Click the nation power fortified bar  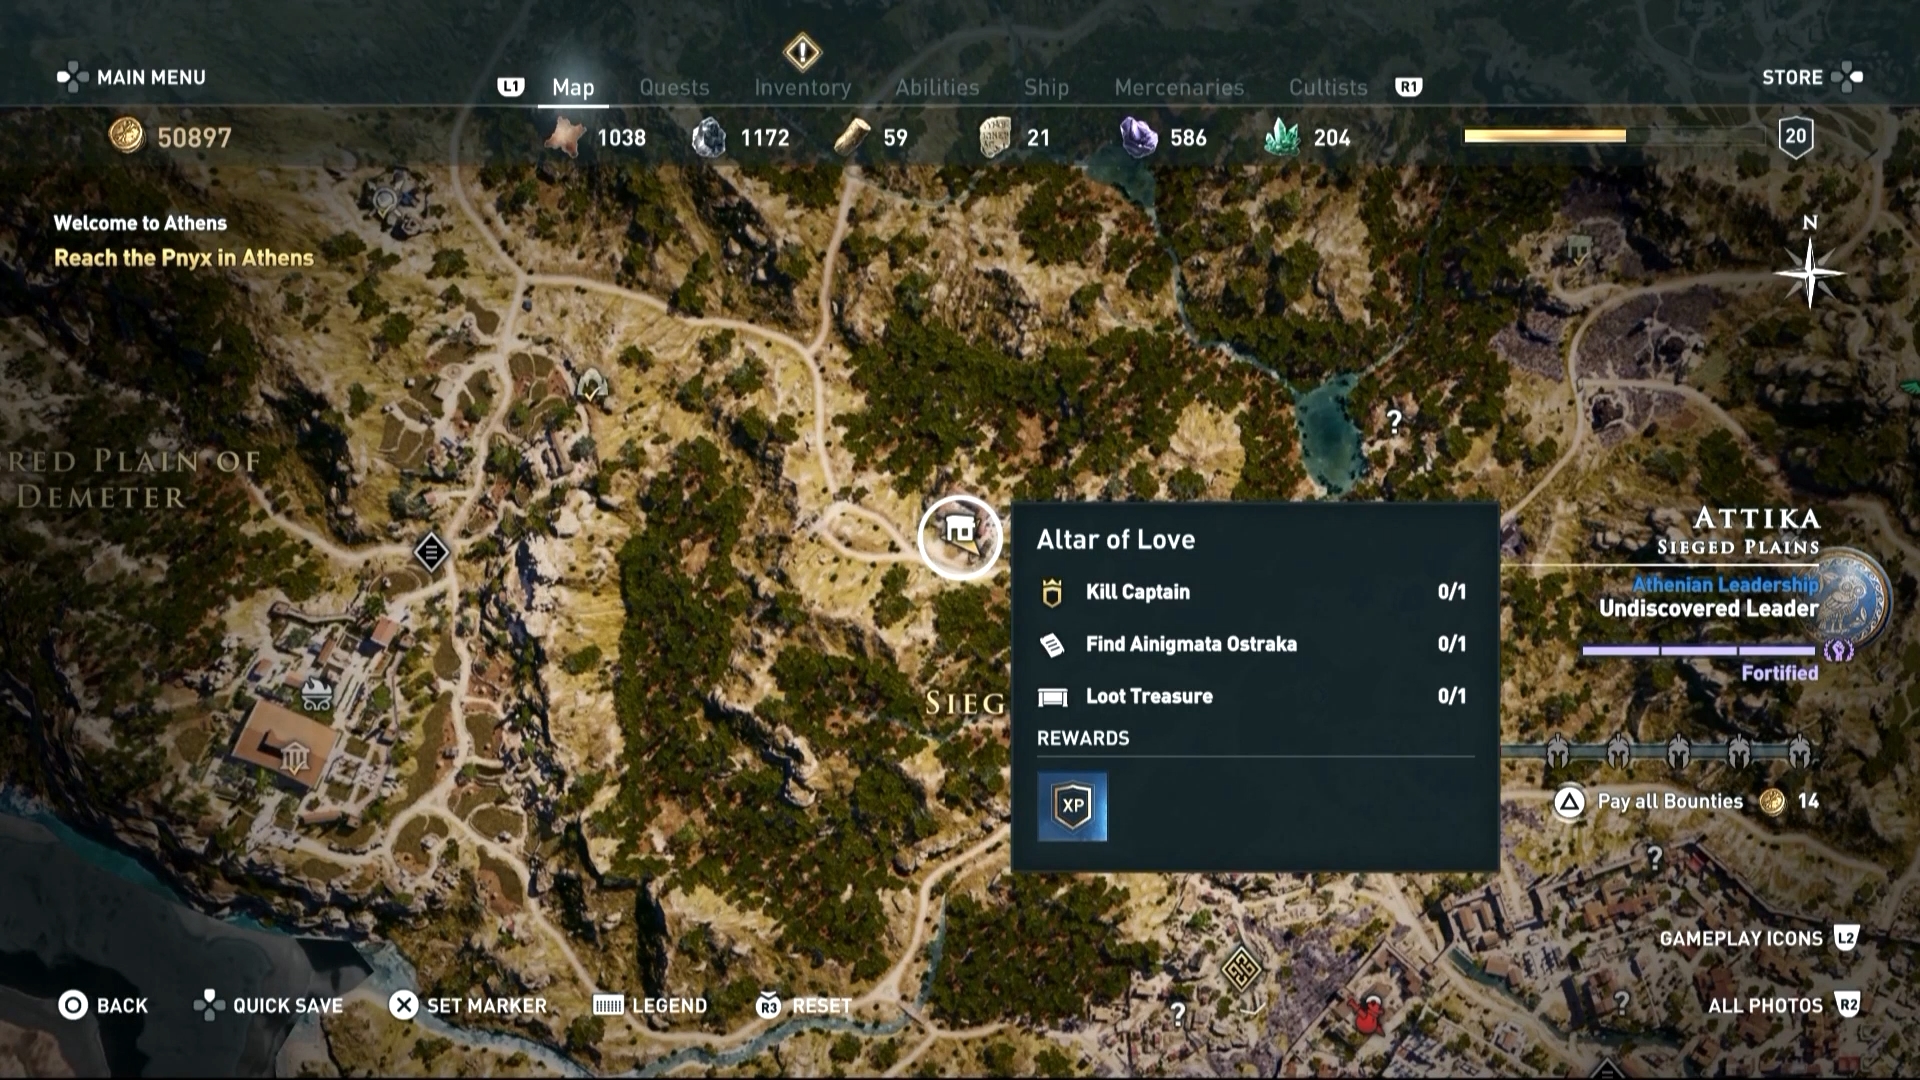1698,650
